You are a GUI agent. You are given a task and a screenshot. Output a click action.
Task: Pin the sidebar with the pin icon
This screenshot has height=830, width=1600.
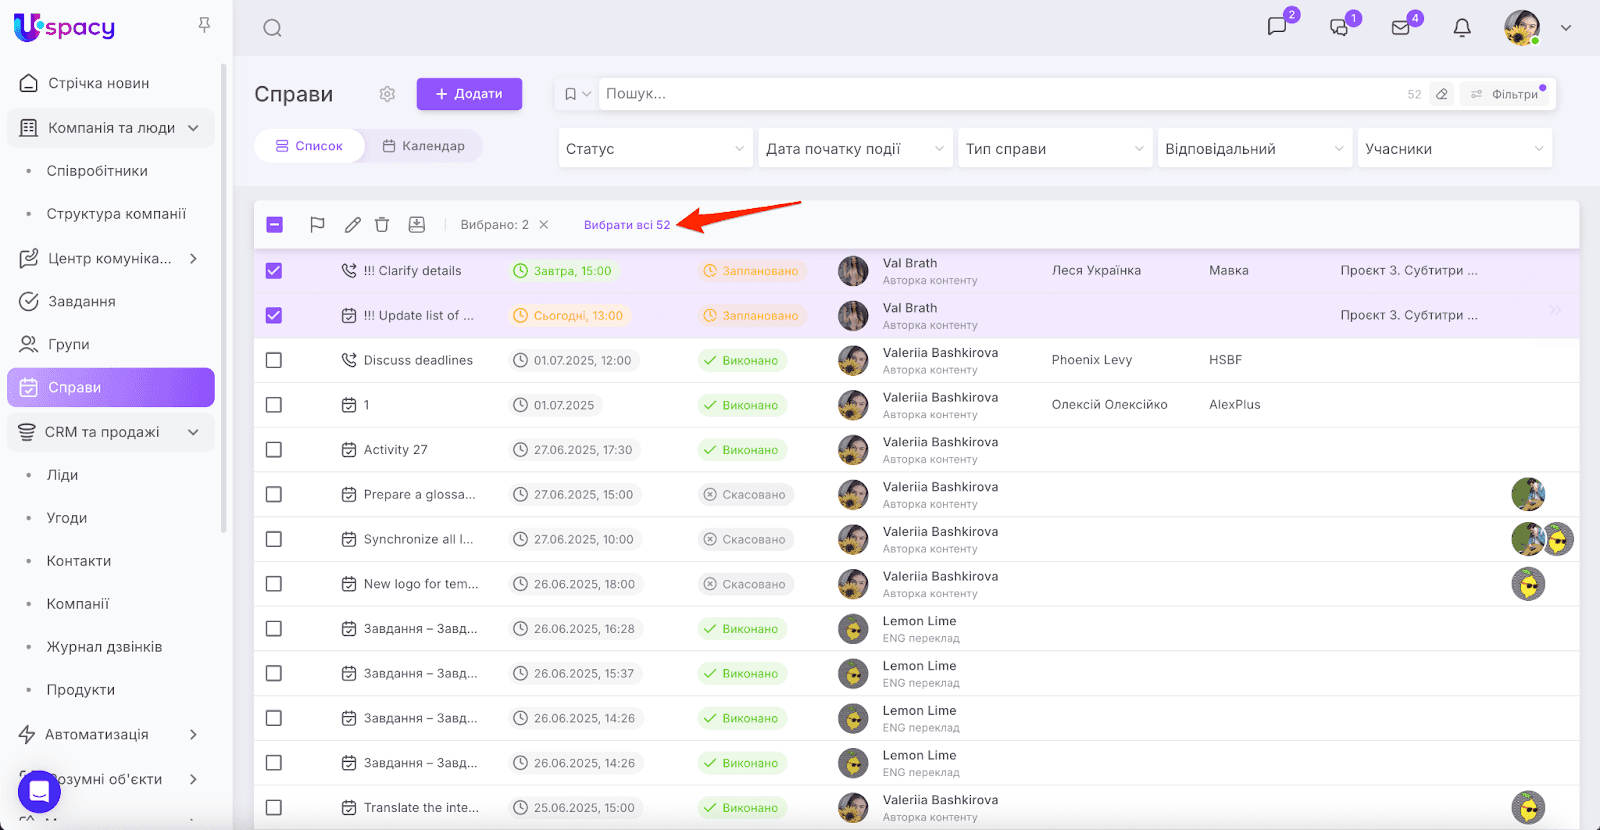204,25
